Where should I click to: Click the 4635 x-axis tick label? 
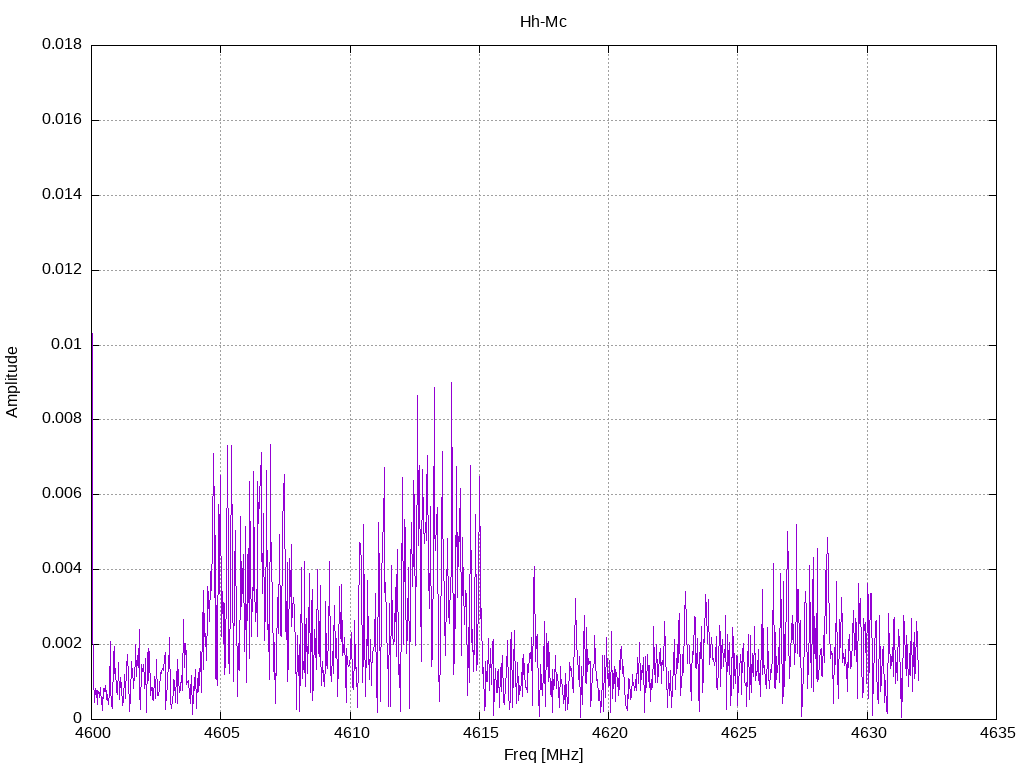tap(996, 733)
